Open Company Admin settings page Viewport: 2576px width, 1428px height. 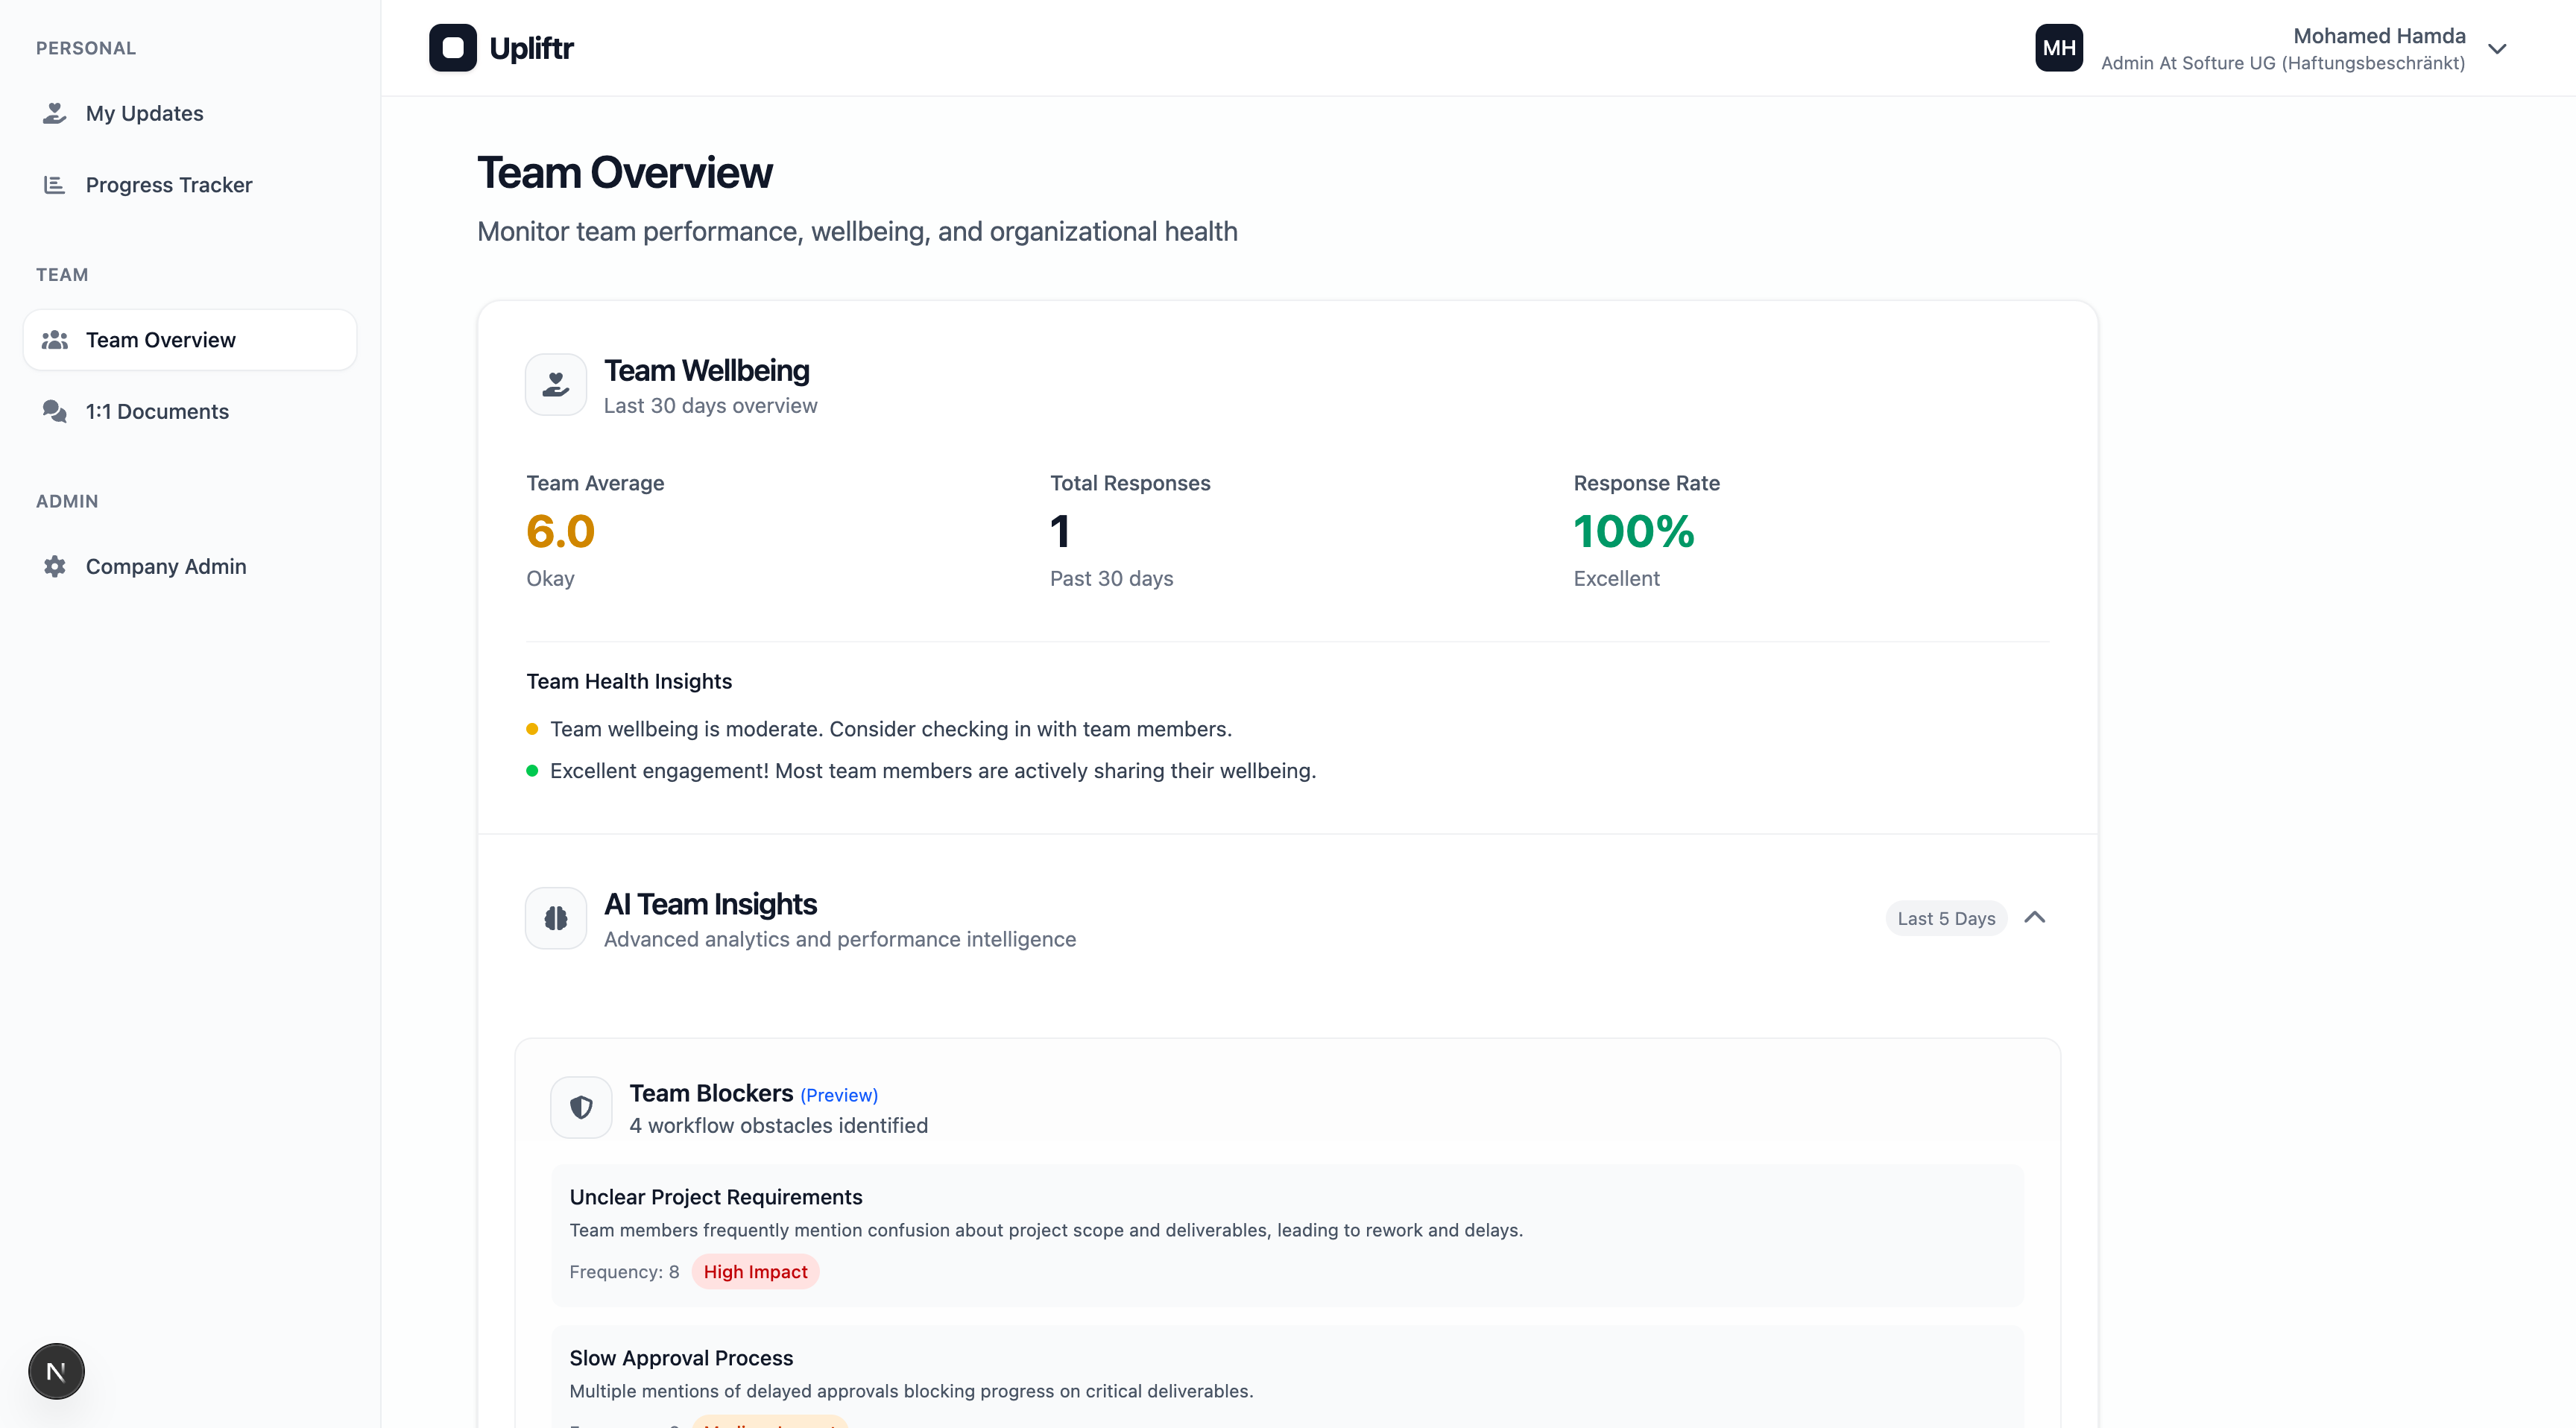(x=166, y=566)
